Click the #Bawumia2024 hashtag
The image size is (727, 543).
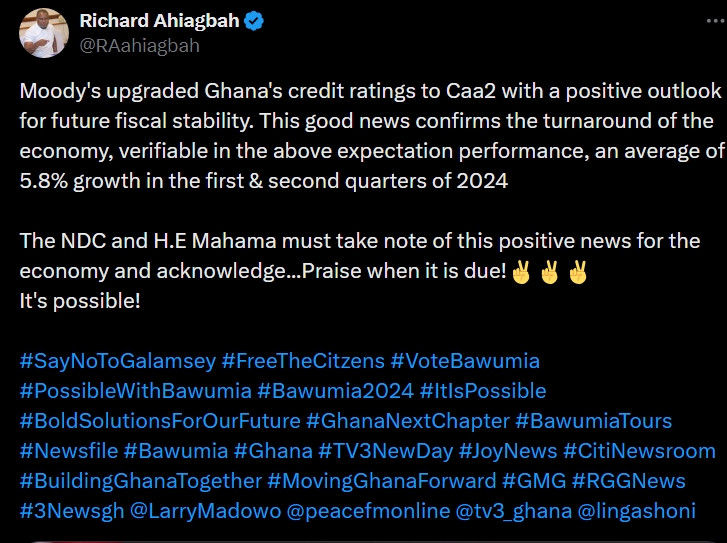click(335, 390)
